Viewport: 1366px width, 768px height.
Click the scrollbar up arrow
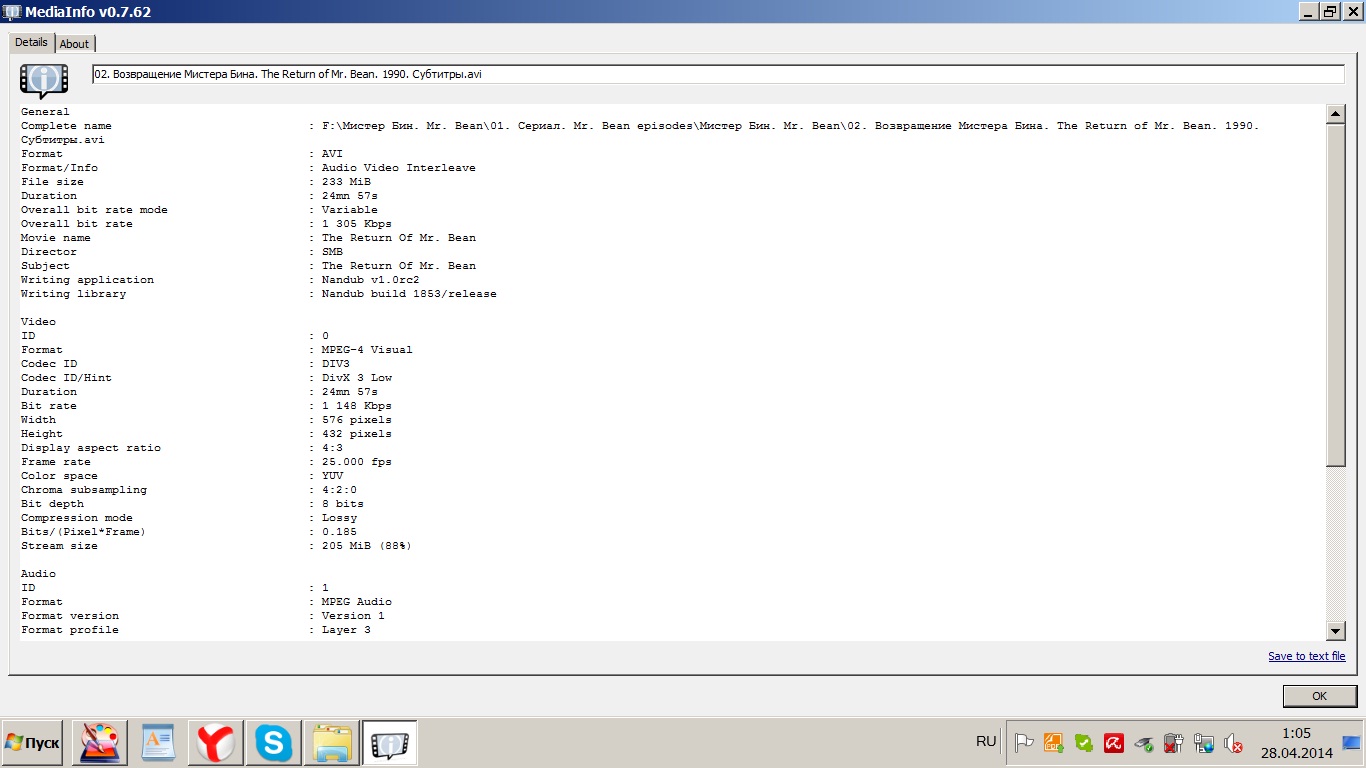[1335, 114]
